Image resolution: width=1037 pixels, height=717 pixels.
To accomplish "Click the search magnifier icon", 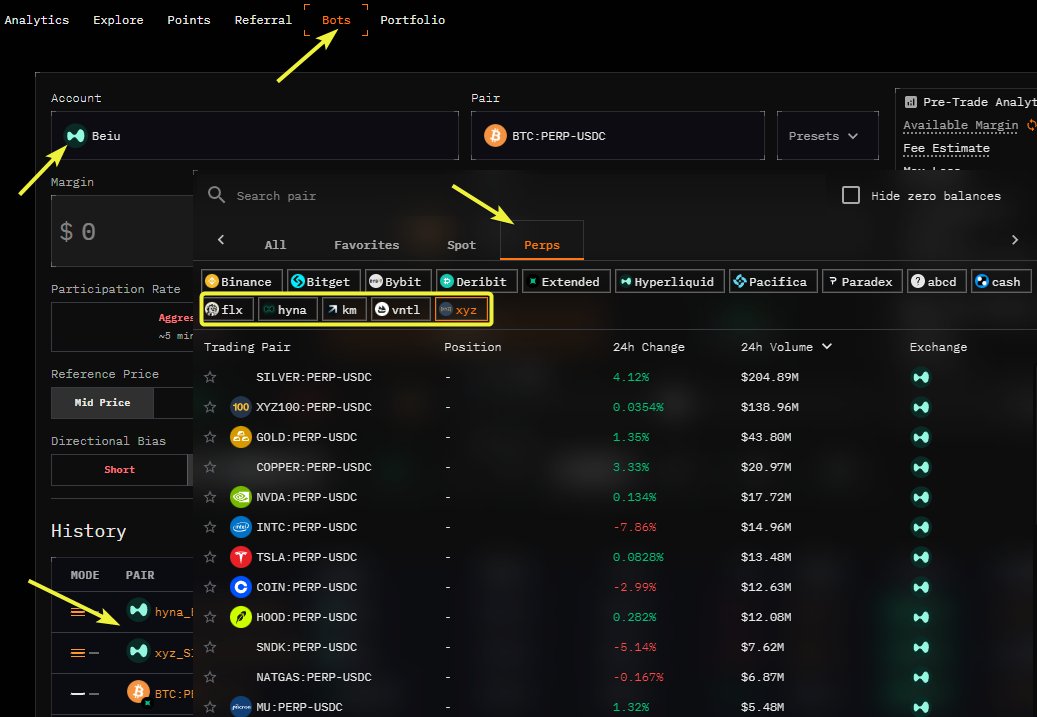I will tap(216, 194).
